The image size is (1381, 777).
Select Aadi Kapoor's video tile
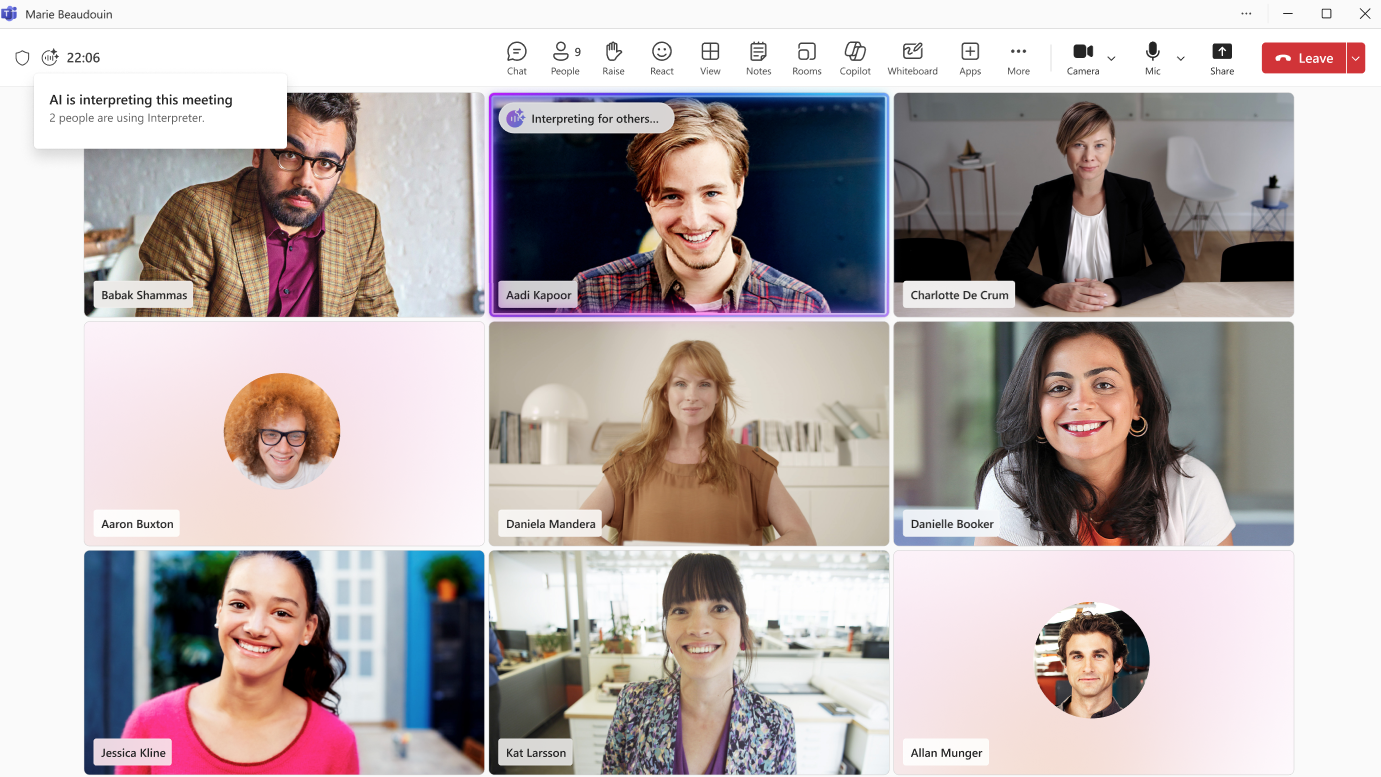click(x=689, y=205)
